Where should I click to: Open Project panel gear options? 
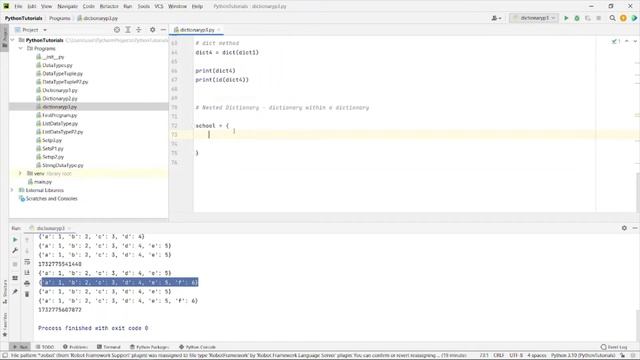click(x=152, y=30)
